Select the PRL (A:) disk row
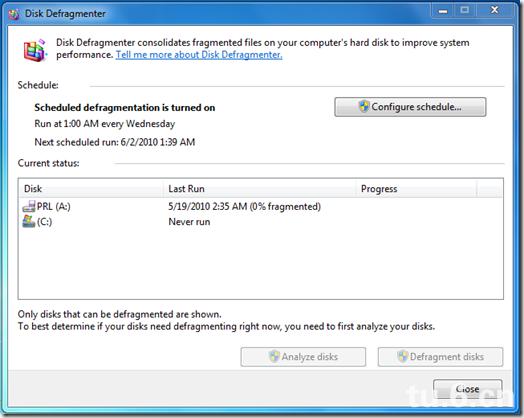Screen dimensions: 524x418 point(261,206)
